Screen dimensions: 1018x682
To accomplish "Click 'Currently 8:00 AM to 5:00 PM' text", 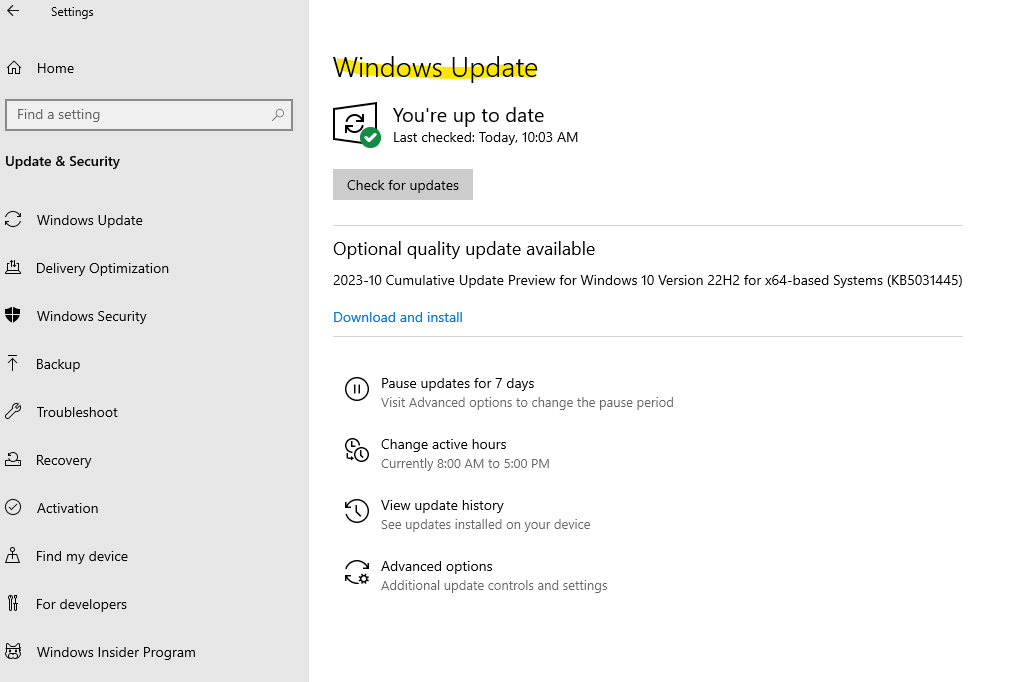I will pyautogui.click(x=465, y=464).
